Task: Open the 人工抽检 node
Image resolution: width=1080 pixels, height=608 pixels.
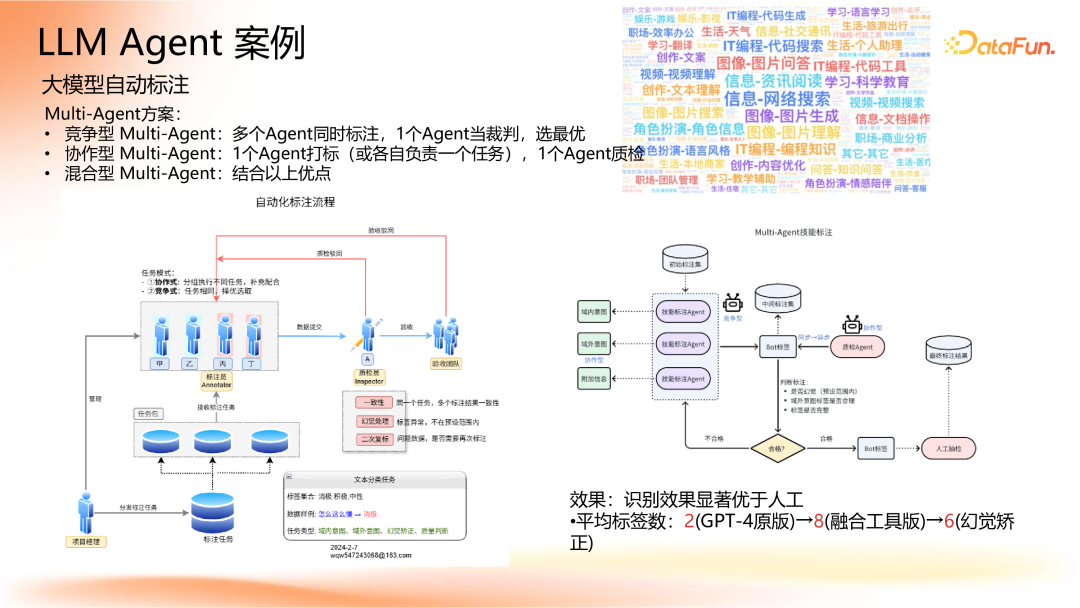Action: coord(950,450)
